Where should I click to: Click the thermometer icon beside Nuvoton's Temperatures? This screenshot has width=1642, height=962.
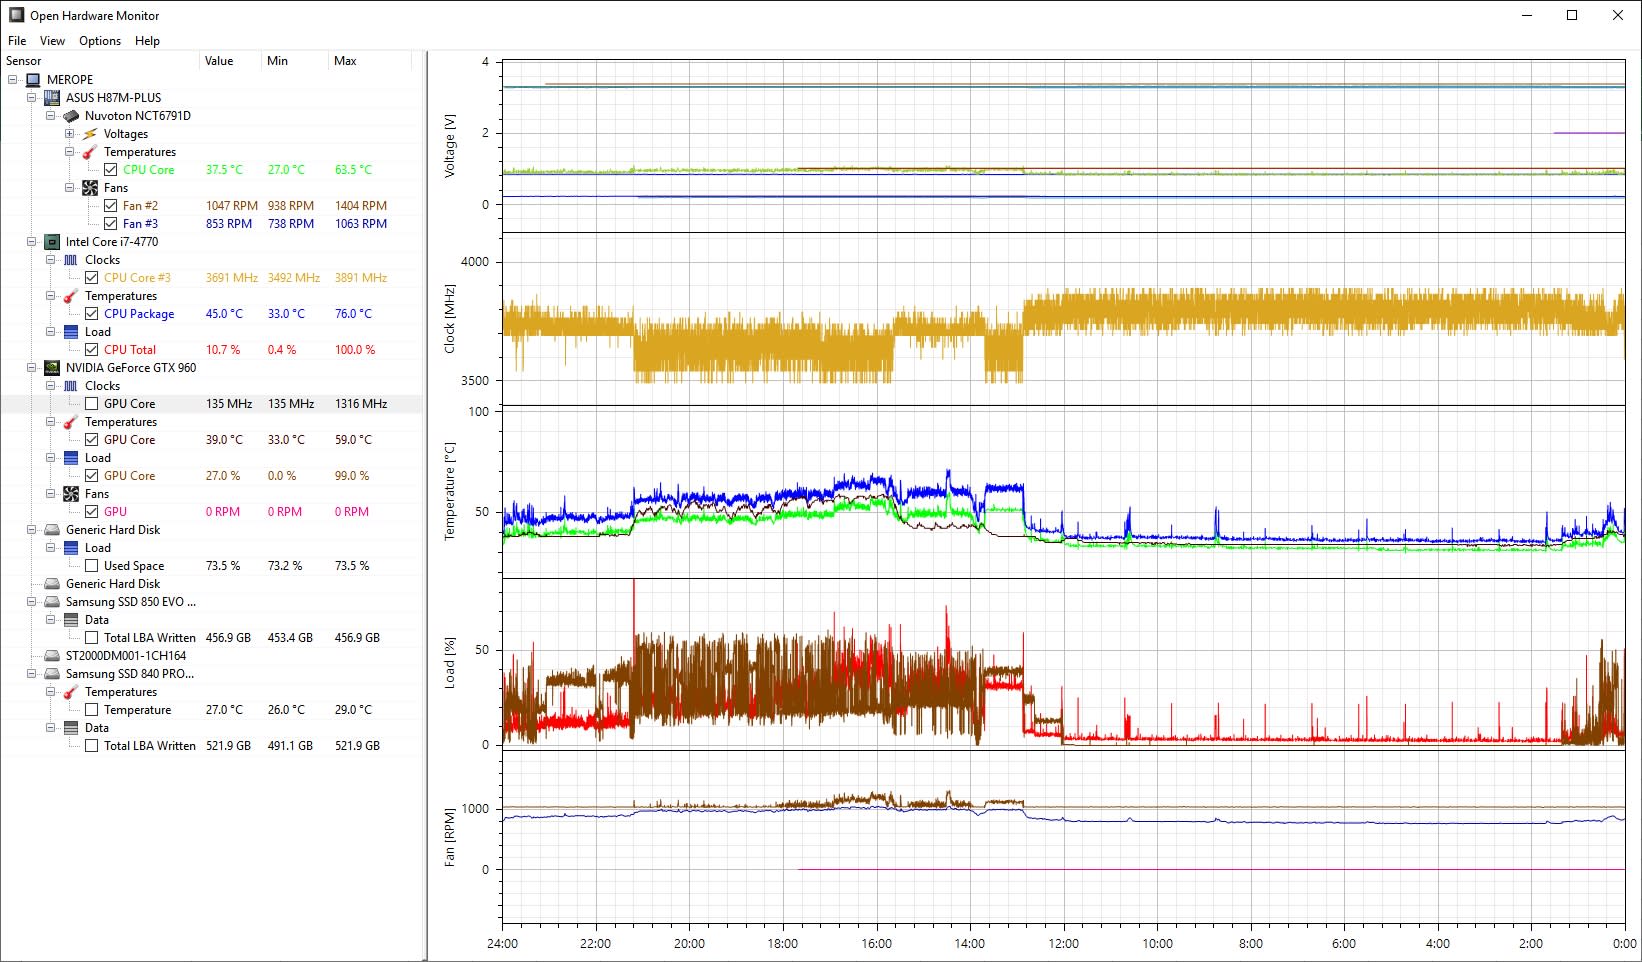[90, 152]
